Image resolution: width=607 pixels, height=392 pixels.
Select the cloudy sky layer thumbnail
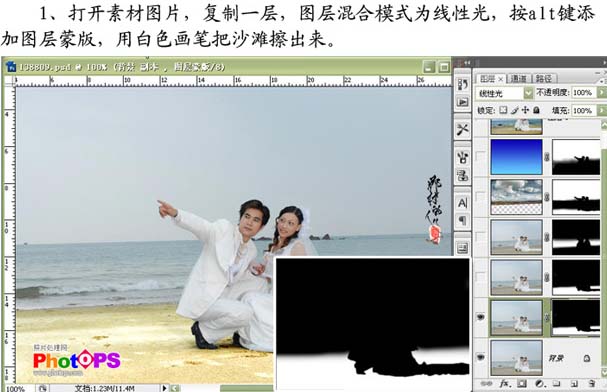click(x=516, y=197)
